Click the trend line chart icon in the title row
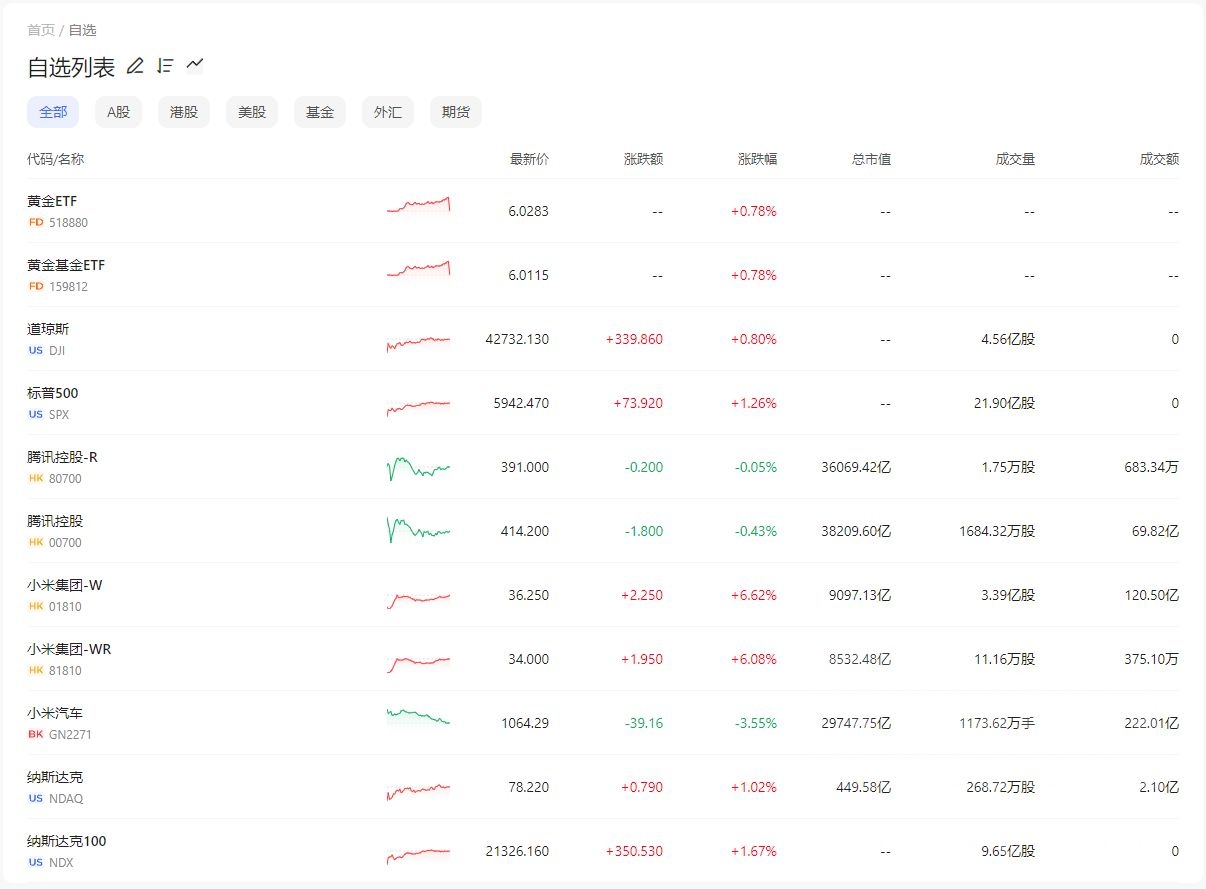The height and width of the screenshot is (889, 1206). coord(194,64)
